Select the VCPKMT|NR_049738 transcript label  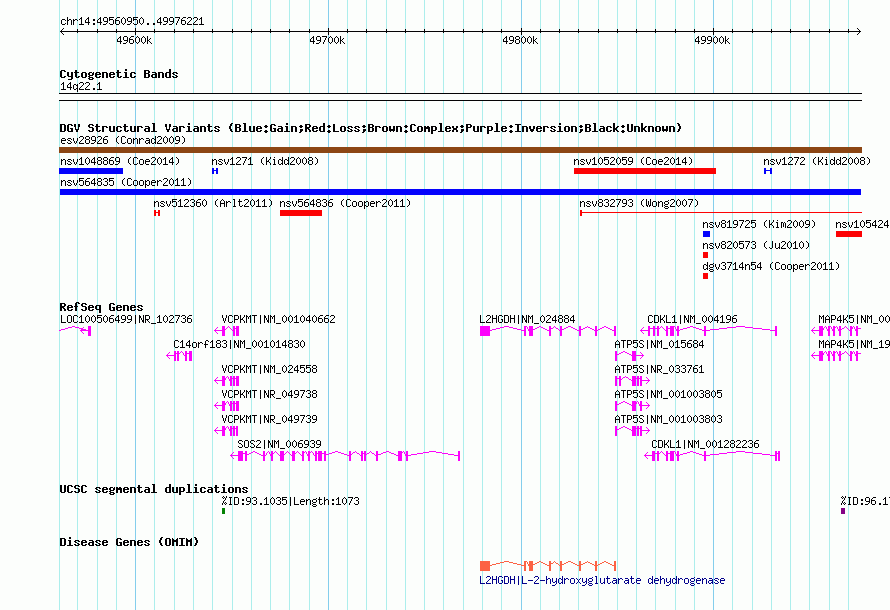[x=269, y=394]
